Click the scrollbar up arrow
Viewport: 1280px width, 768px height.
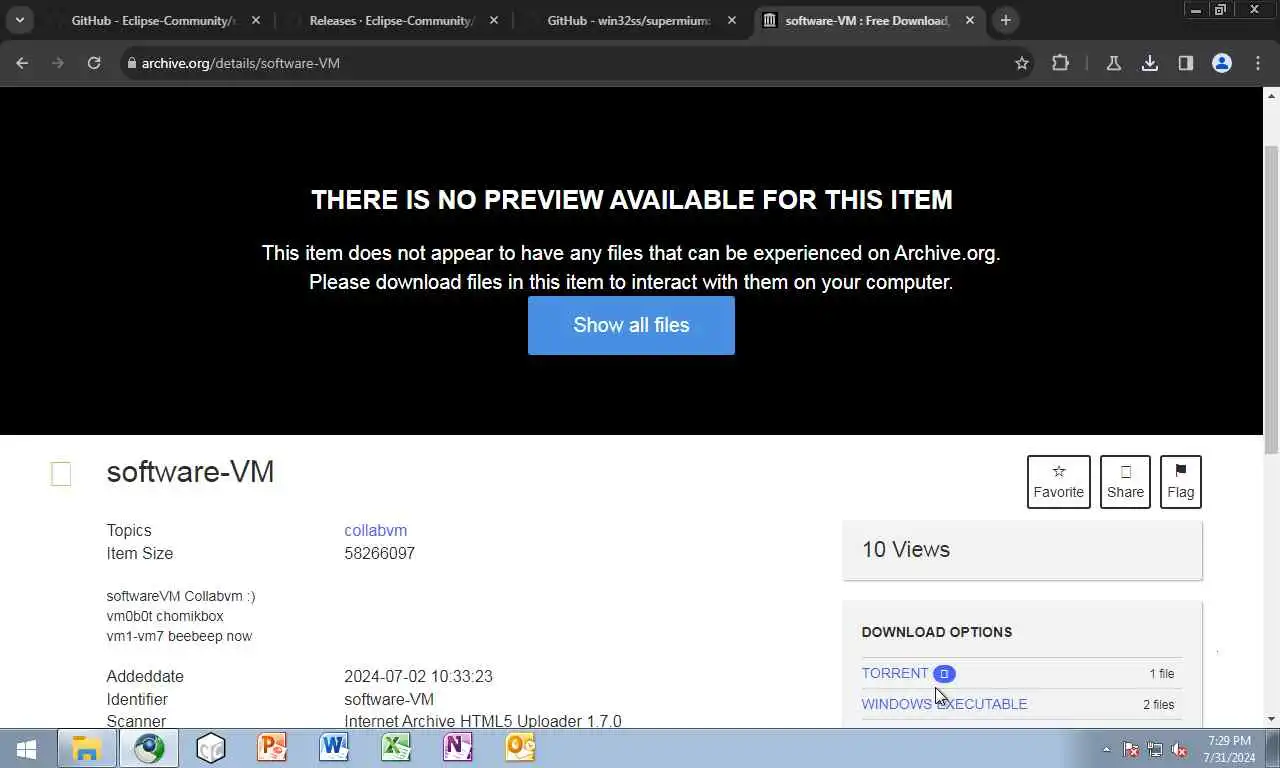[1271, 95]
